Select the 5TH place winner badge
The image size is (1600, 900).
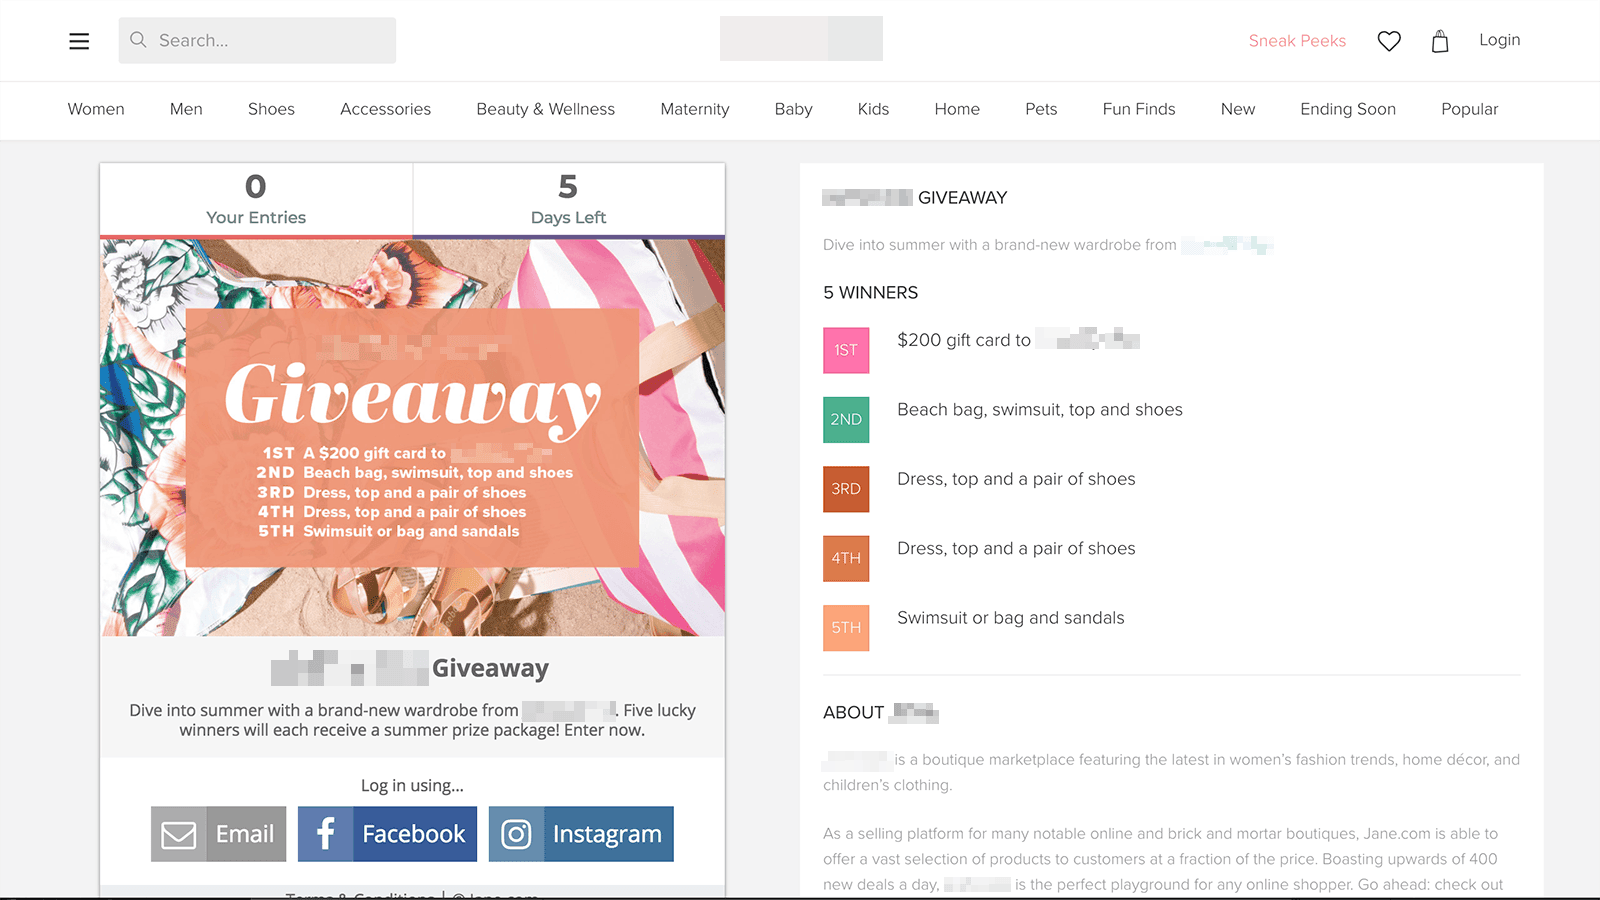click(846, 628)
